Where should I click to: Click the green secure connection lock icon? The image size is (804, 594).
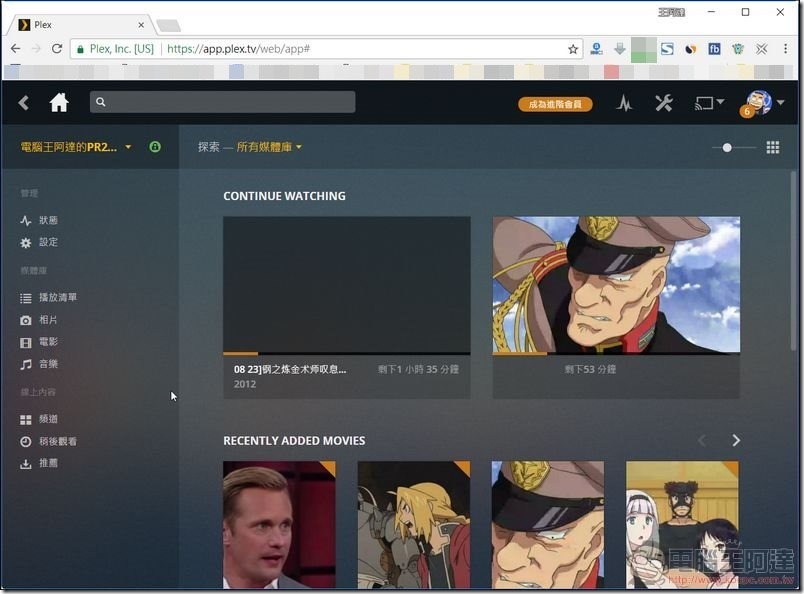pos(155,147)
